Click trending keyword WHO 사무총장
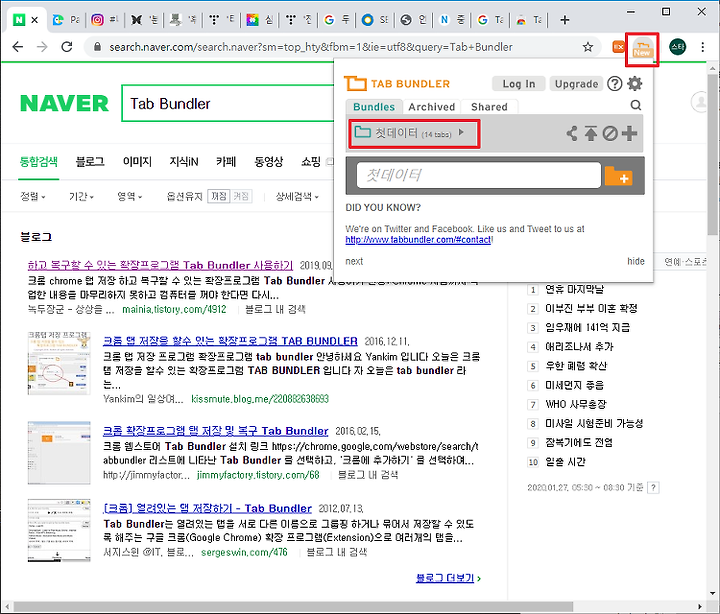 pyautogui.click(x=575, y=404)
